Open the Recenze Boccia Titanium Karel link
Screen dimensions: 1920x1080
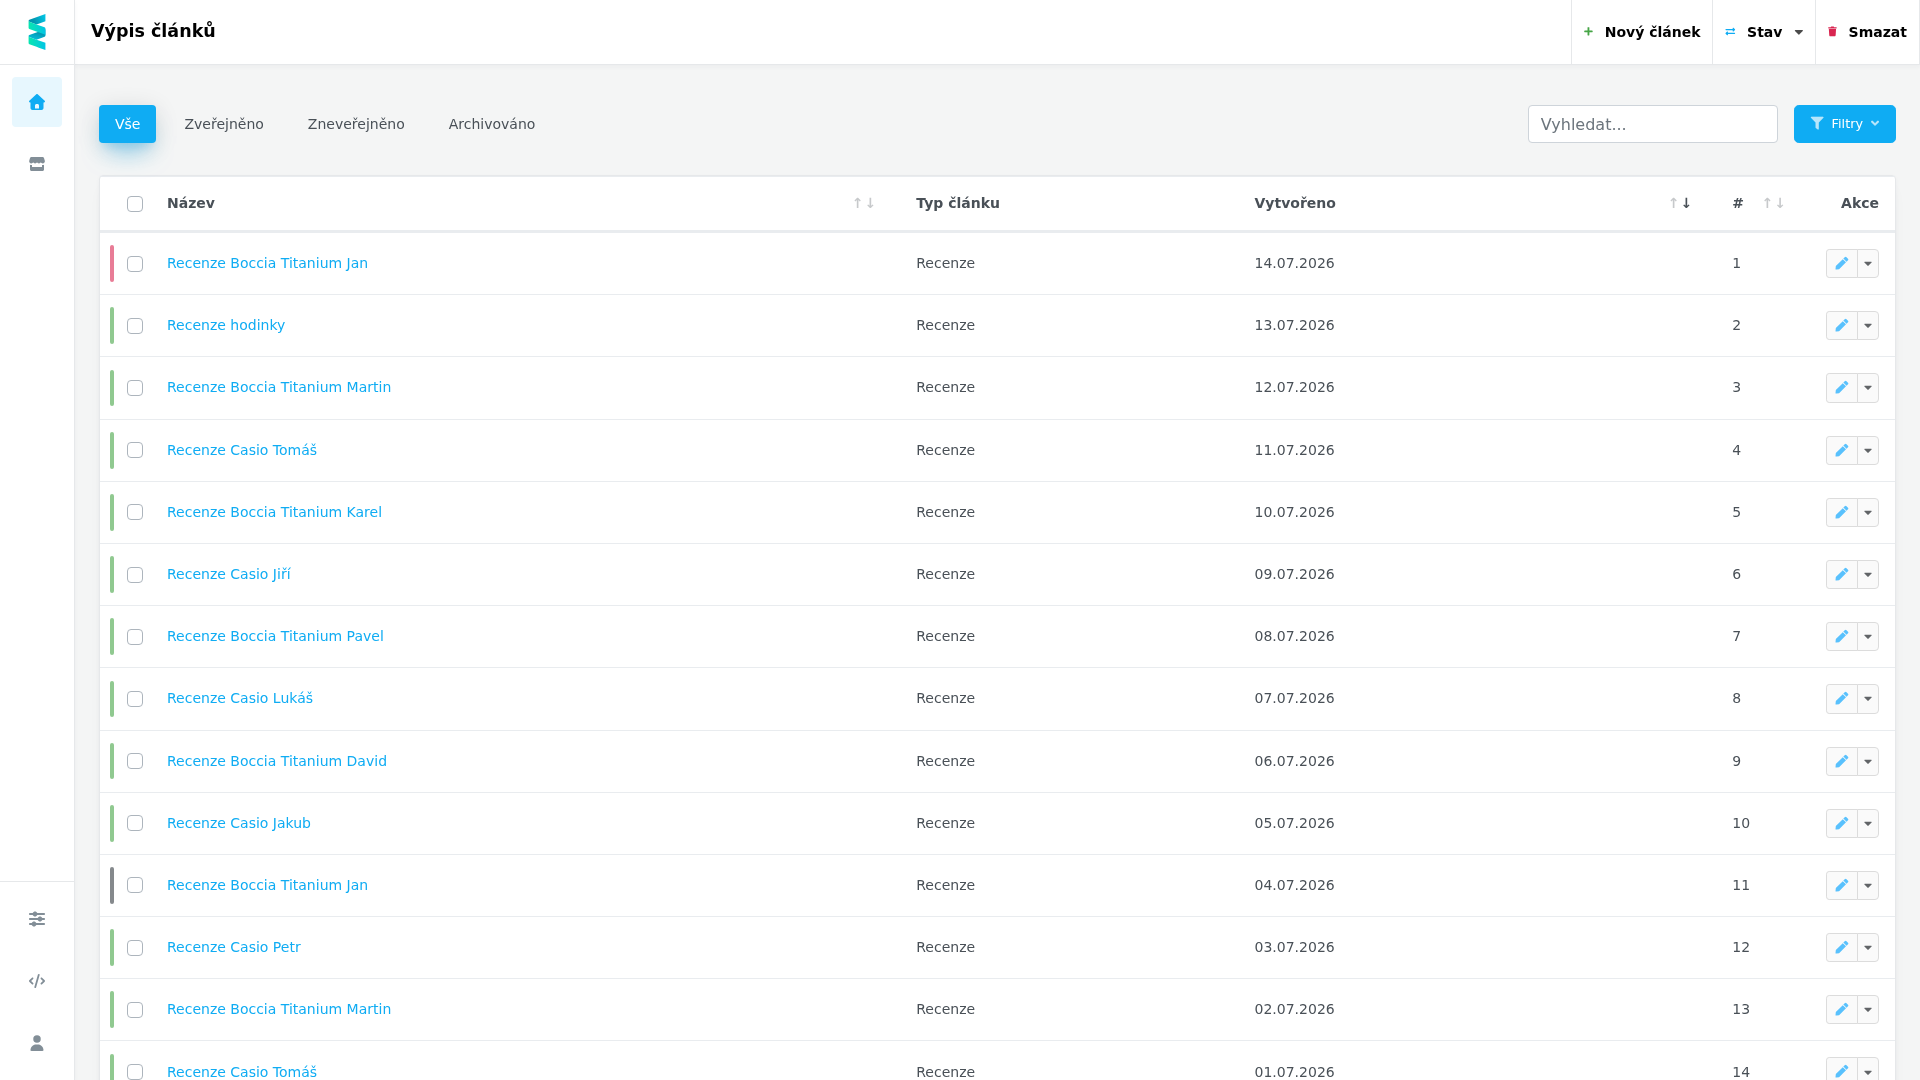274,512
